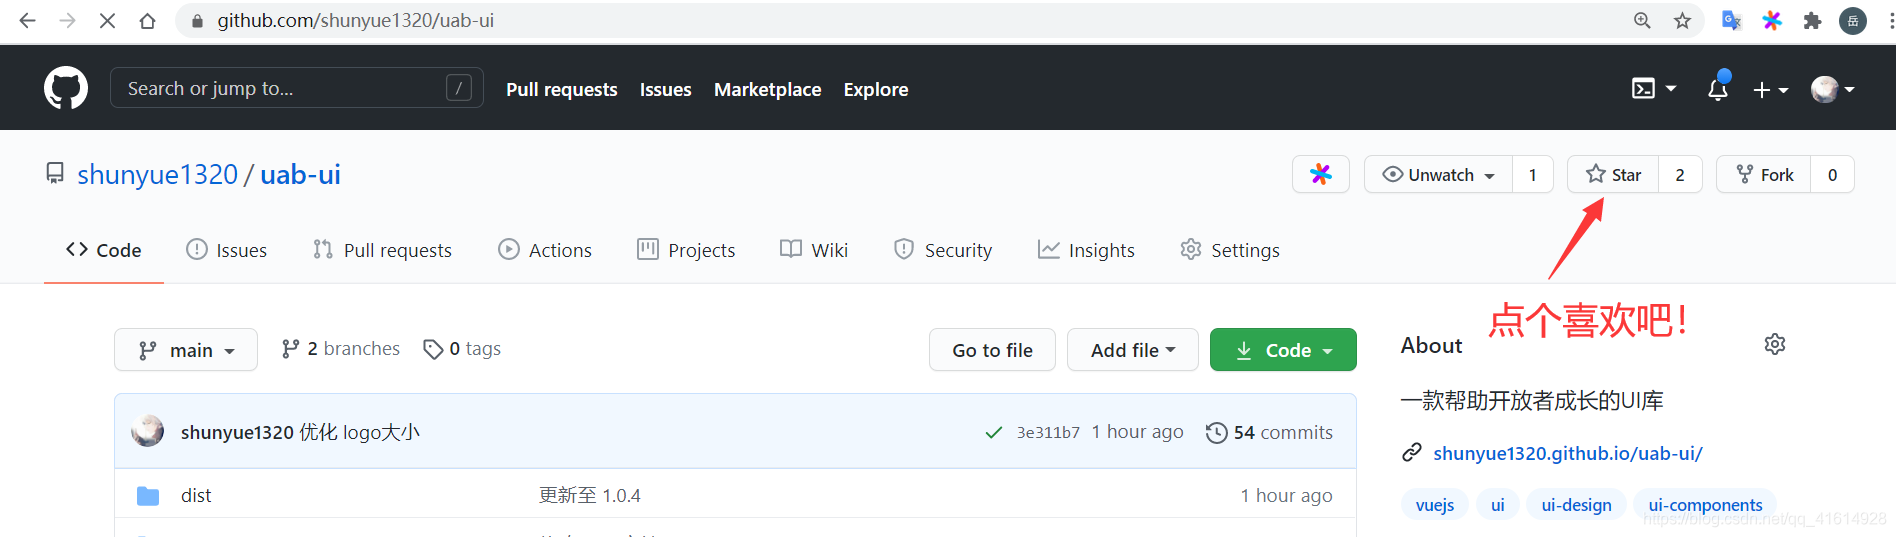The width and height of the screenshot is (1896, 537).
Task: View the 54 commits history
Action: (x=1270, y=432)
